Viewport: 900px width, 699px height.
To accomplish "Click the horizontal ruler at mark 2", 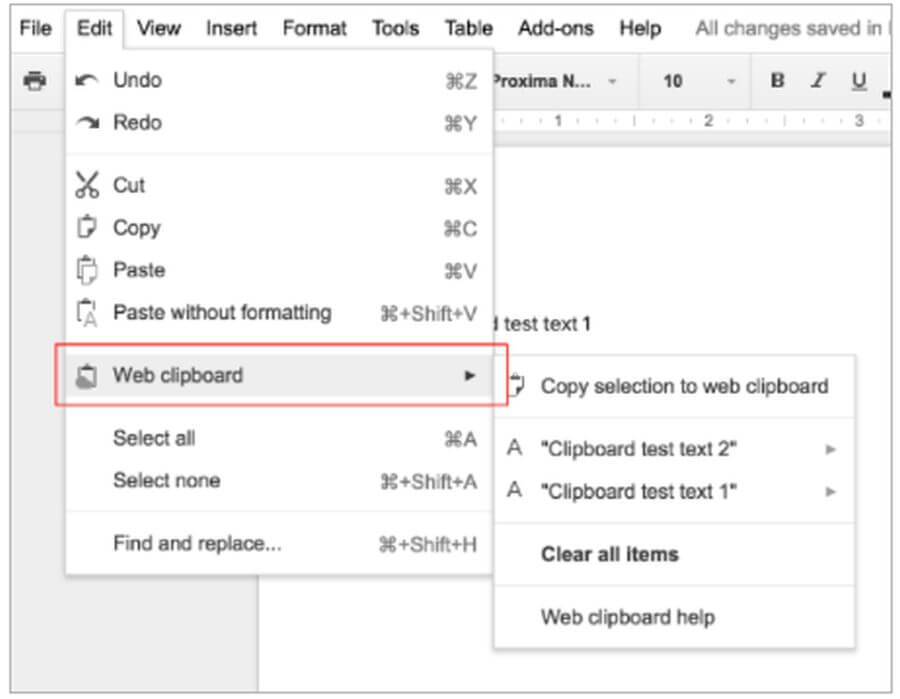I will 707,121.
